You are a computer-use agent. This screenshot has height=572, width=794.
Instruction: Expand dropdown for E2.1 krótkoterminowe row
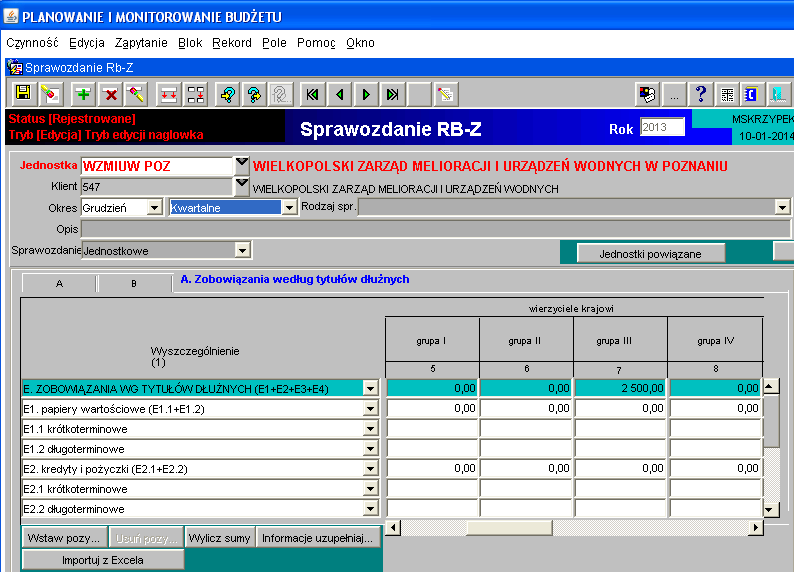tap(371, 488)
